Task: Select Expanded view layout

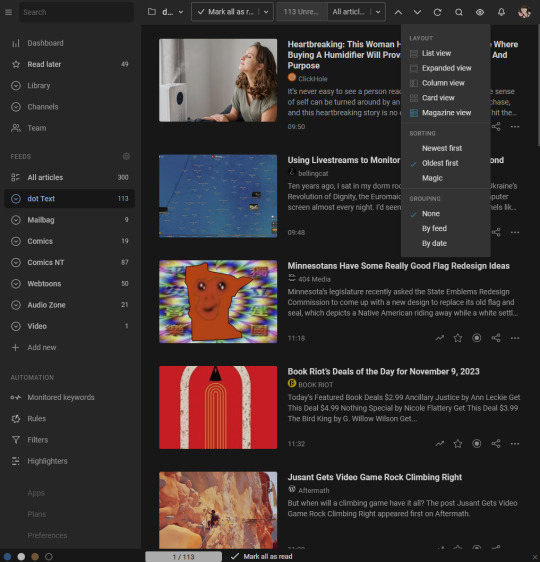Action: point(445,68)
